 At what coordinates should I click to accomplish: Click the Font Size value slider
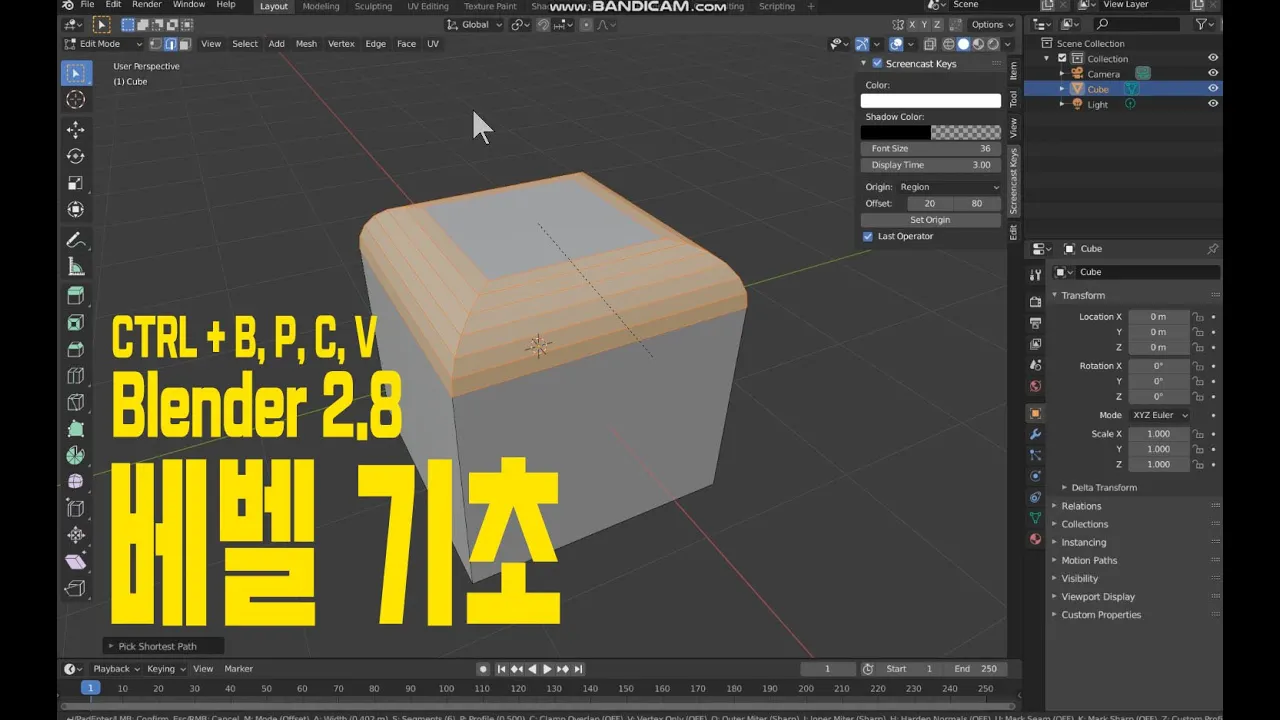tap(931, 148)
